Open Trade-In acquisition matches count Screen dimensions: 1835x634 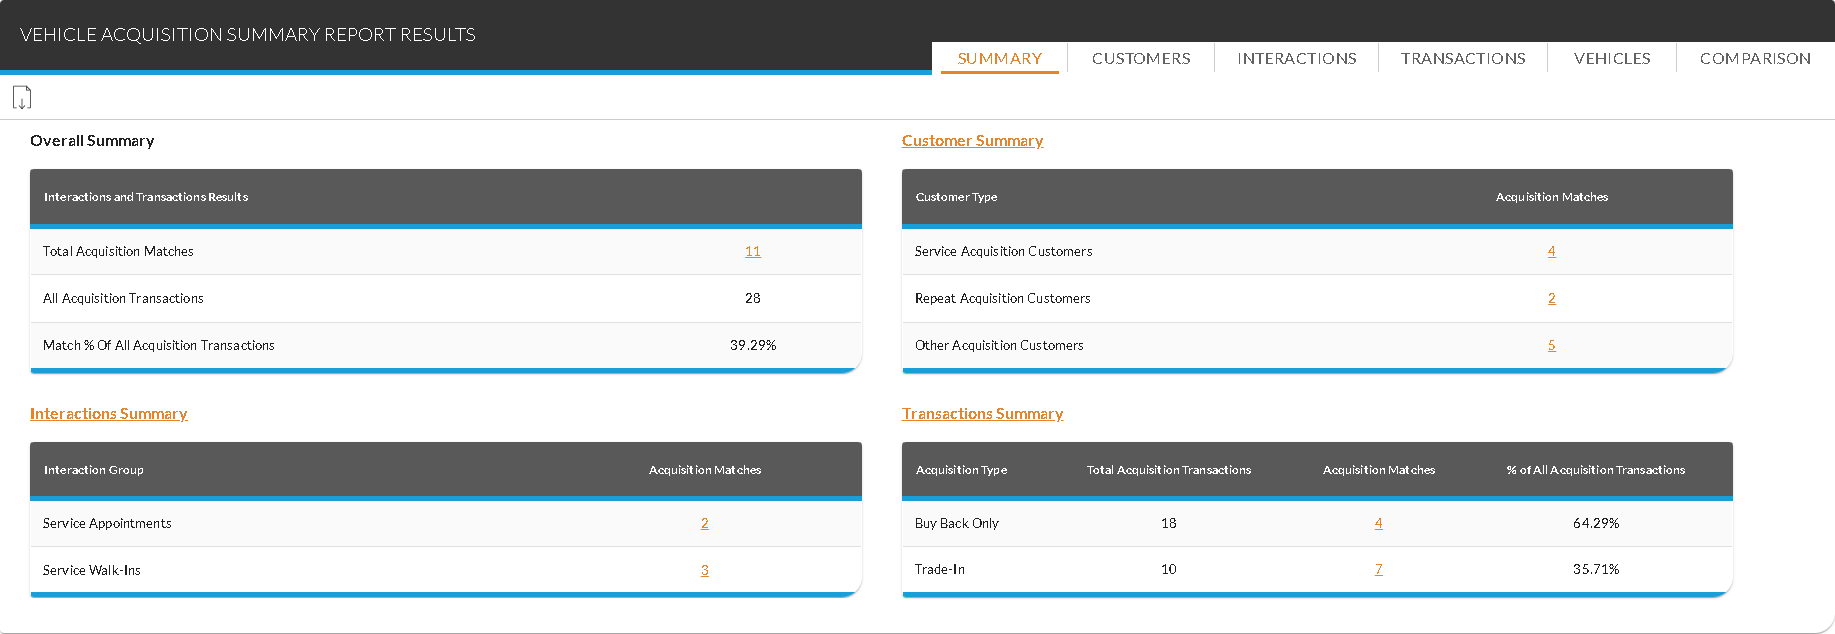coord(1378,570)
